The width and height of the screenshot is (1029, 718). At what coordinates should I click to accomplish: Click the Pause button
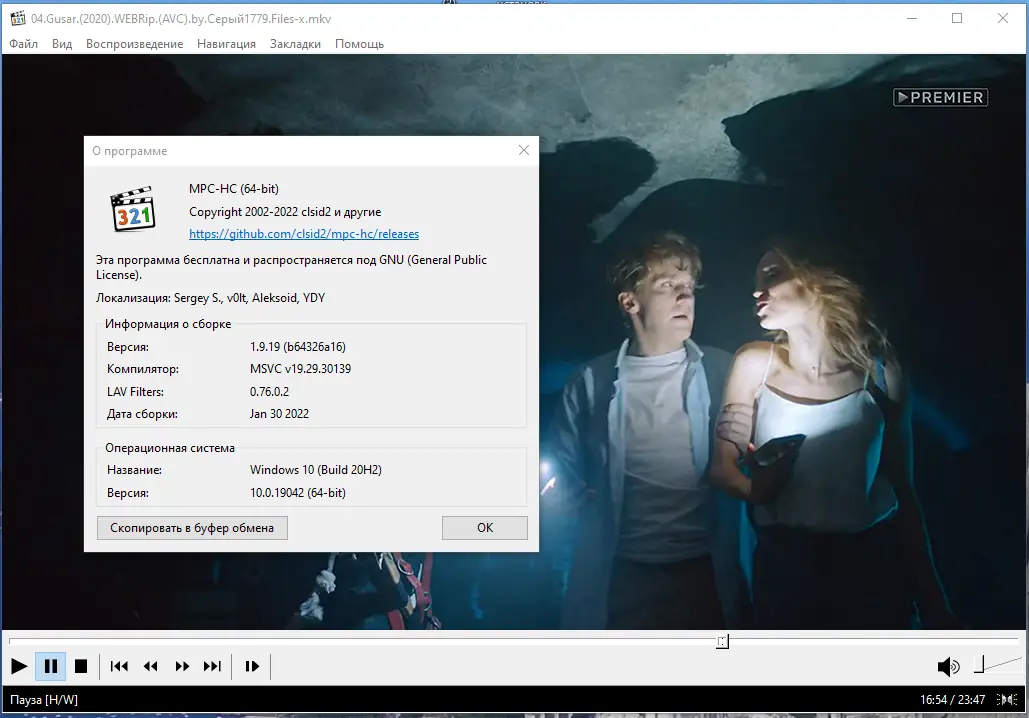click(x=51, y=666)
